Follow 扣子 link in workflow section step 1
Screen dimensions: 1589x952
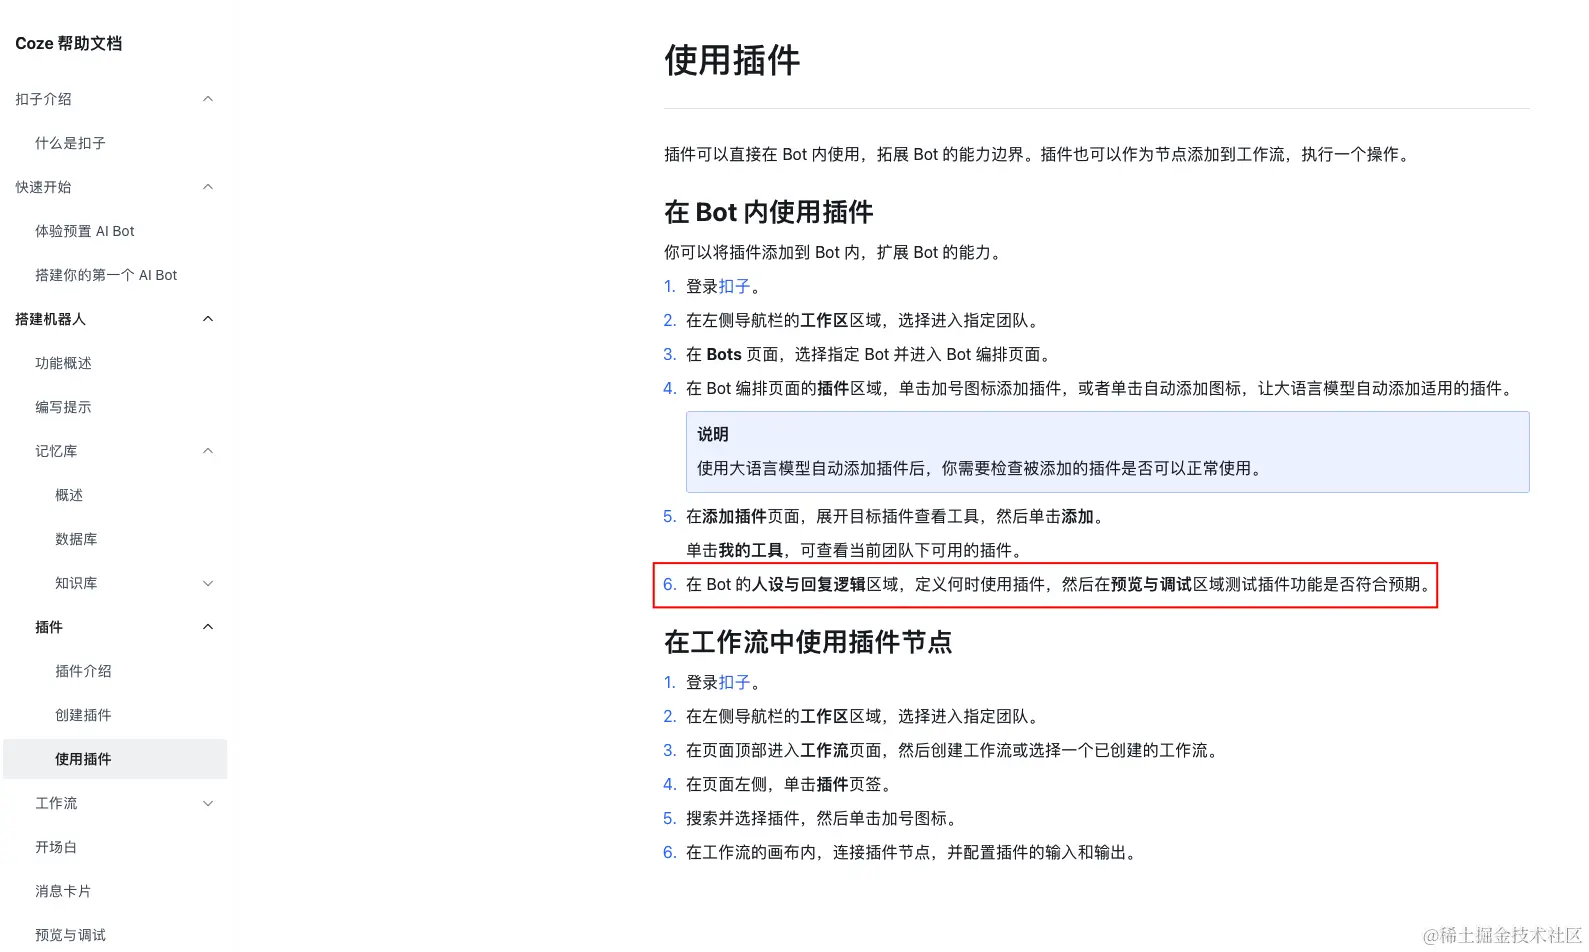pyautogui.click(x=734, y=682)
